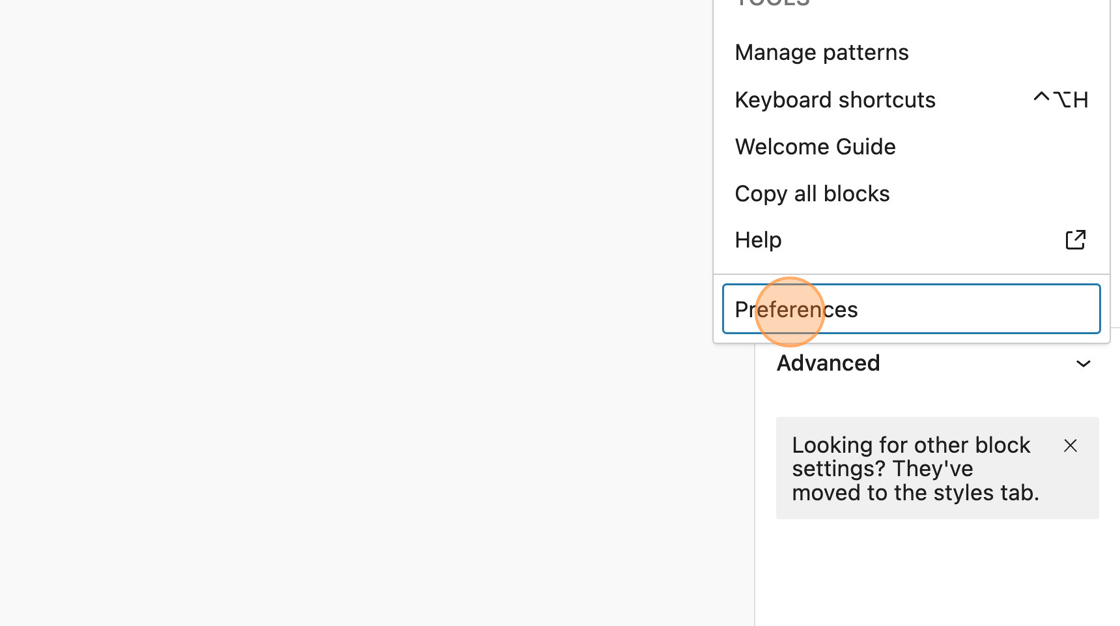The image size is (1120, 626).
Task: Click the caret symbol in the shortcut hint
Action: click(x=1041, y=98)
